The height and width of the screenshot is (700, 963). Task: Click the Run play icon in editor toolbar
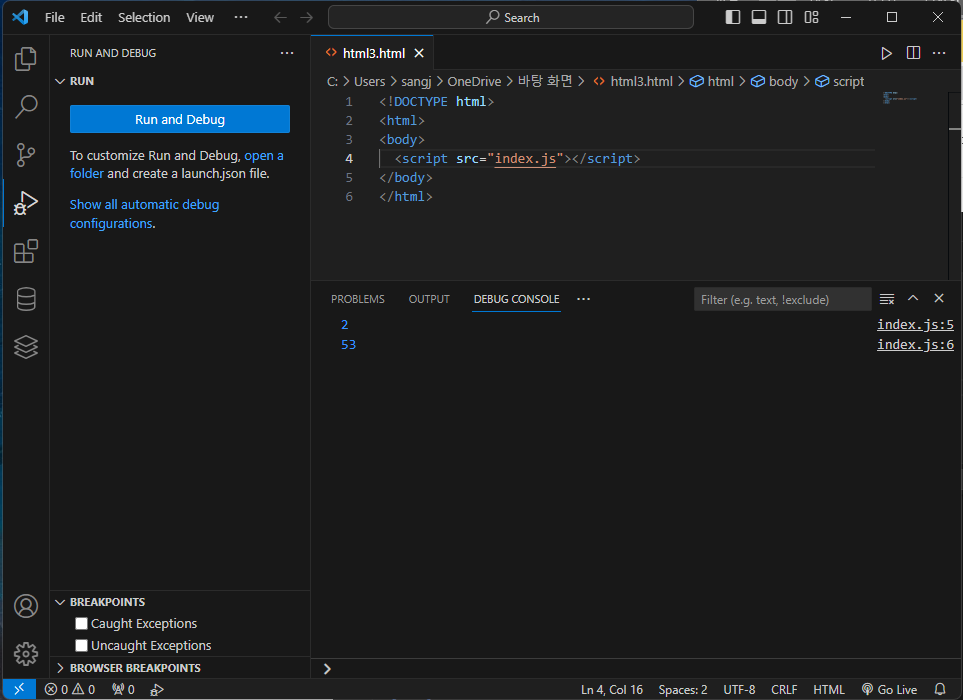click(886, 53)
